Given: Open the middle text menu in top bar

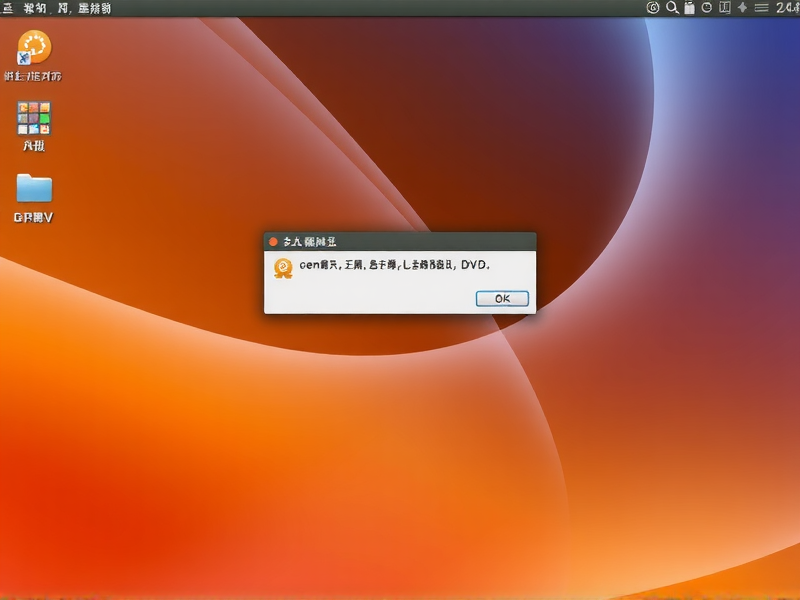Looking at the screenshot, I should point(65,8).
